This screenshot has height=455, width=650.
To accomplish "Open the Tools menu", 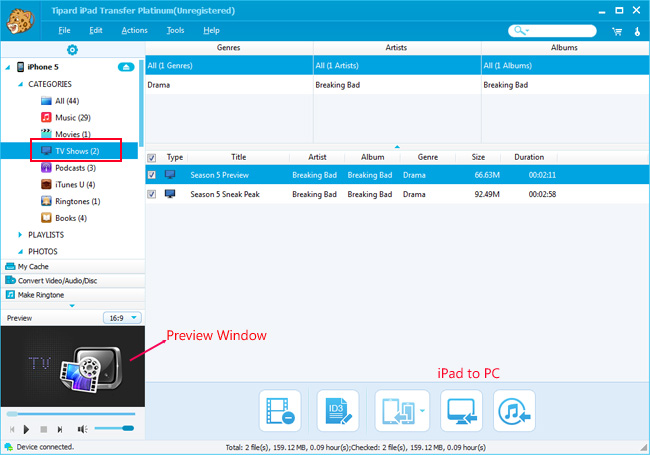I will pyautogui.click(x=175, y=30).
